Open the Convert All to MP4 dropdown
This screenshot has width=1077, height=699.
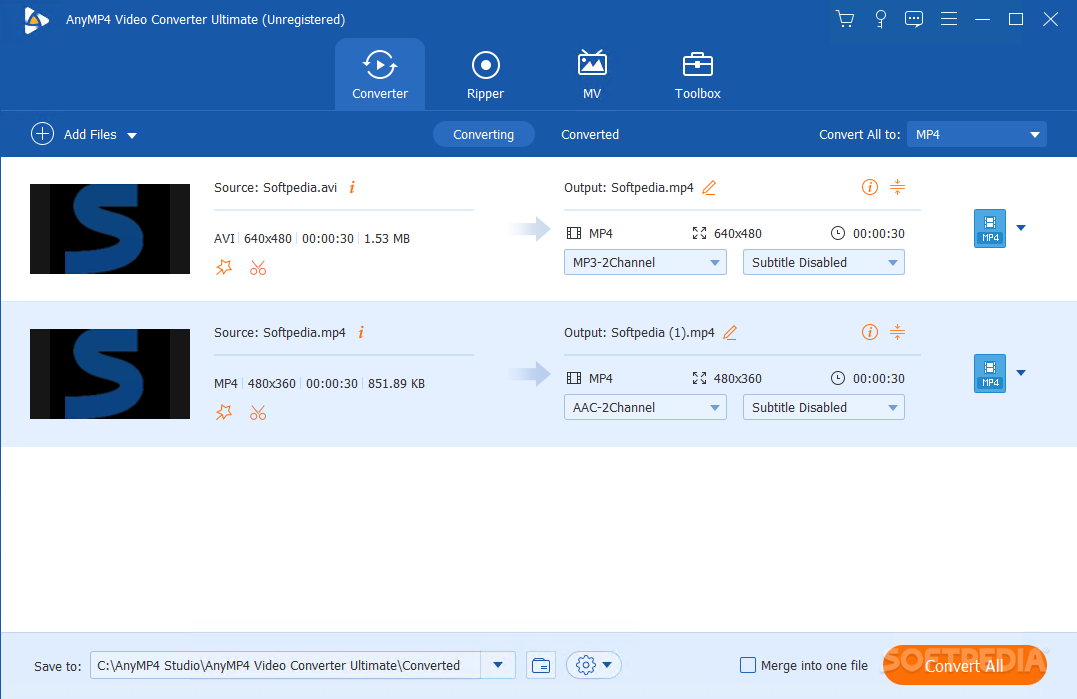(975, 134)
